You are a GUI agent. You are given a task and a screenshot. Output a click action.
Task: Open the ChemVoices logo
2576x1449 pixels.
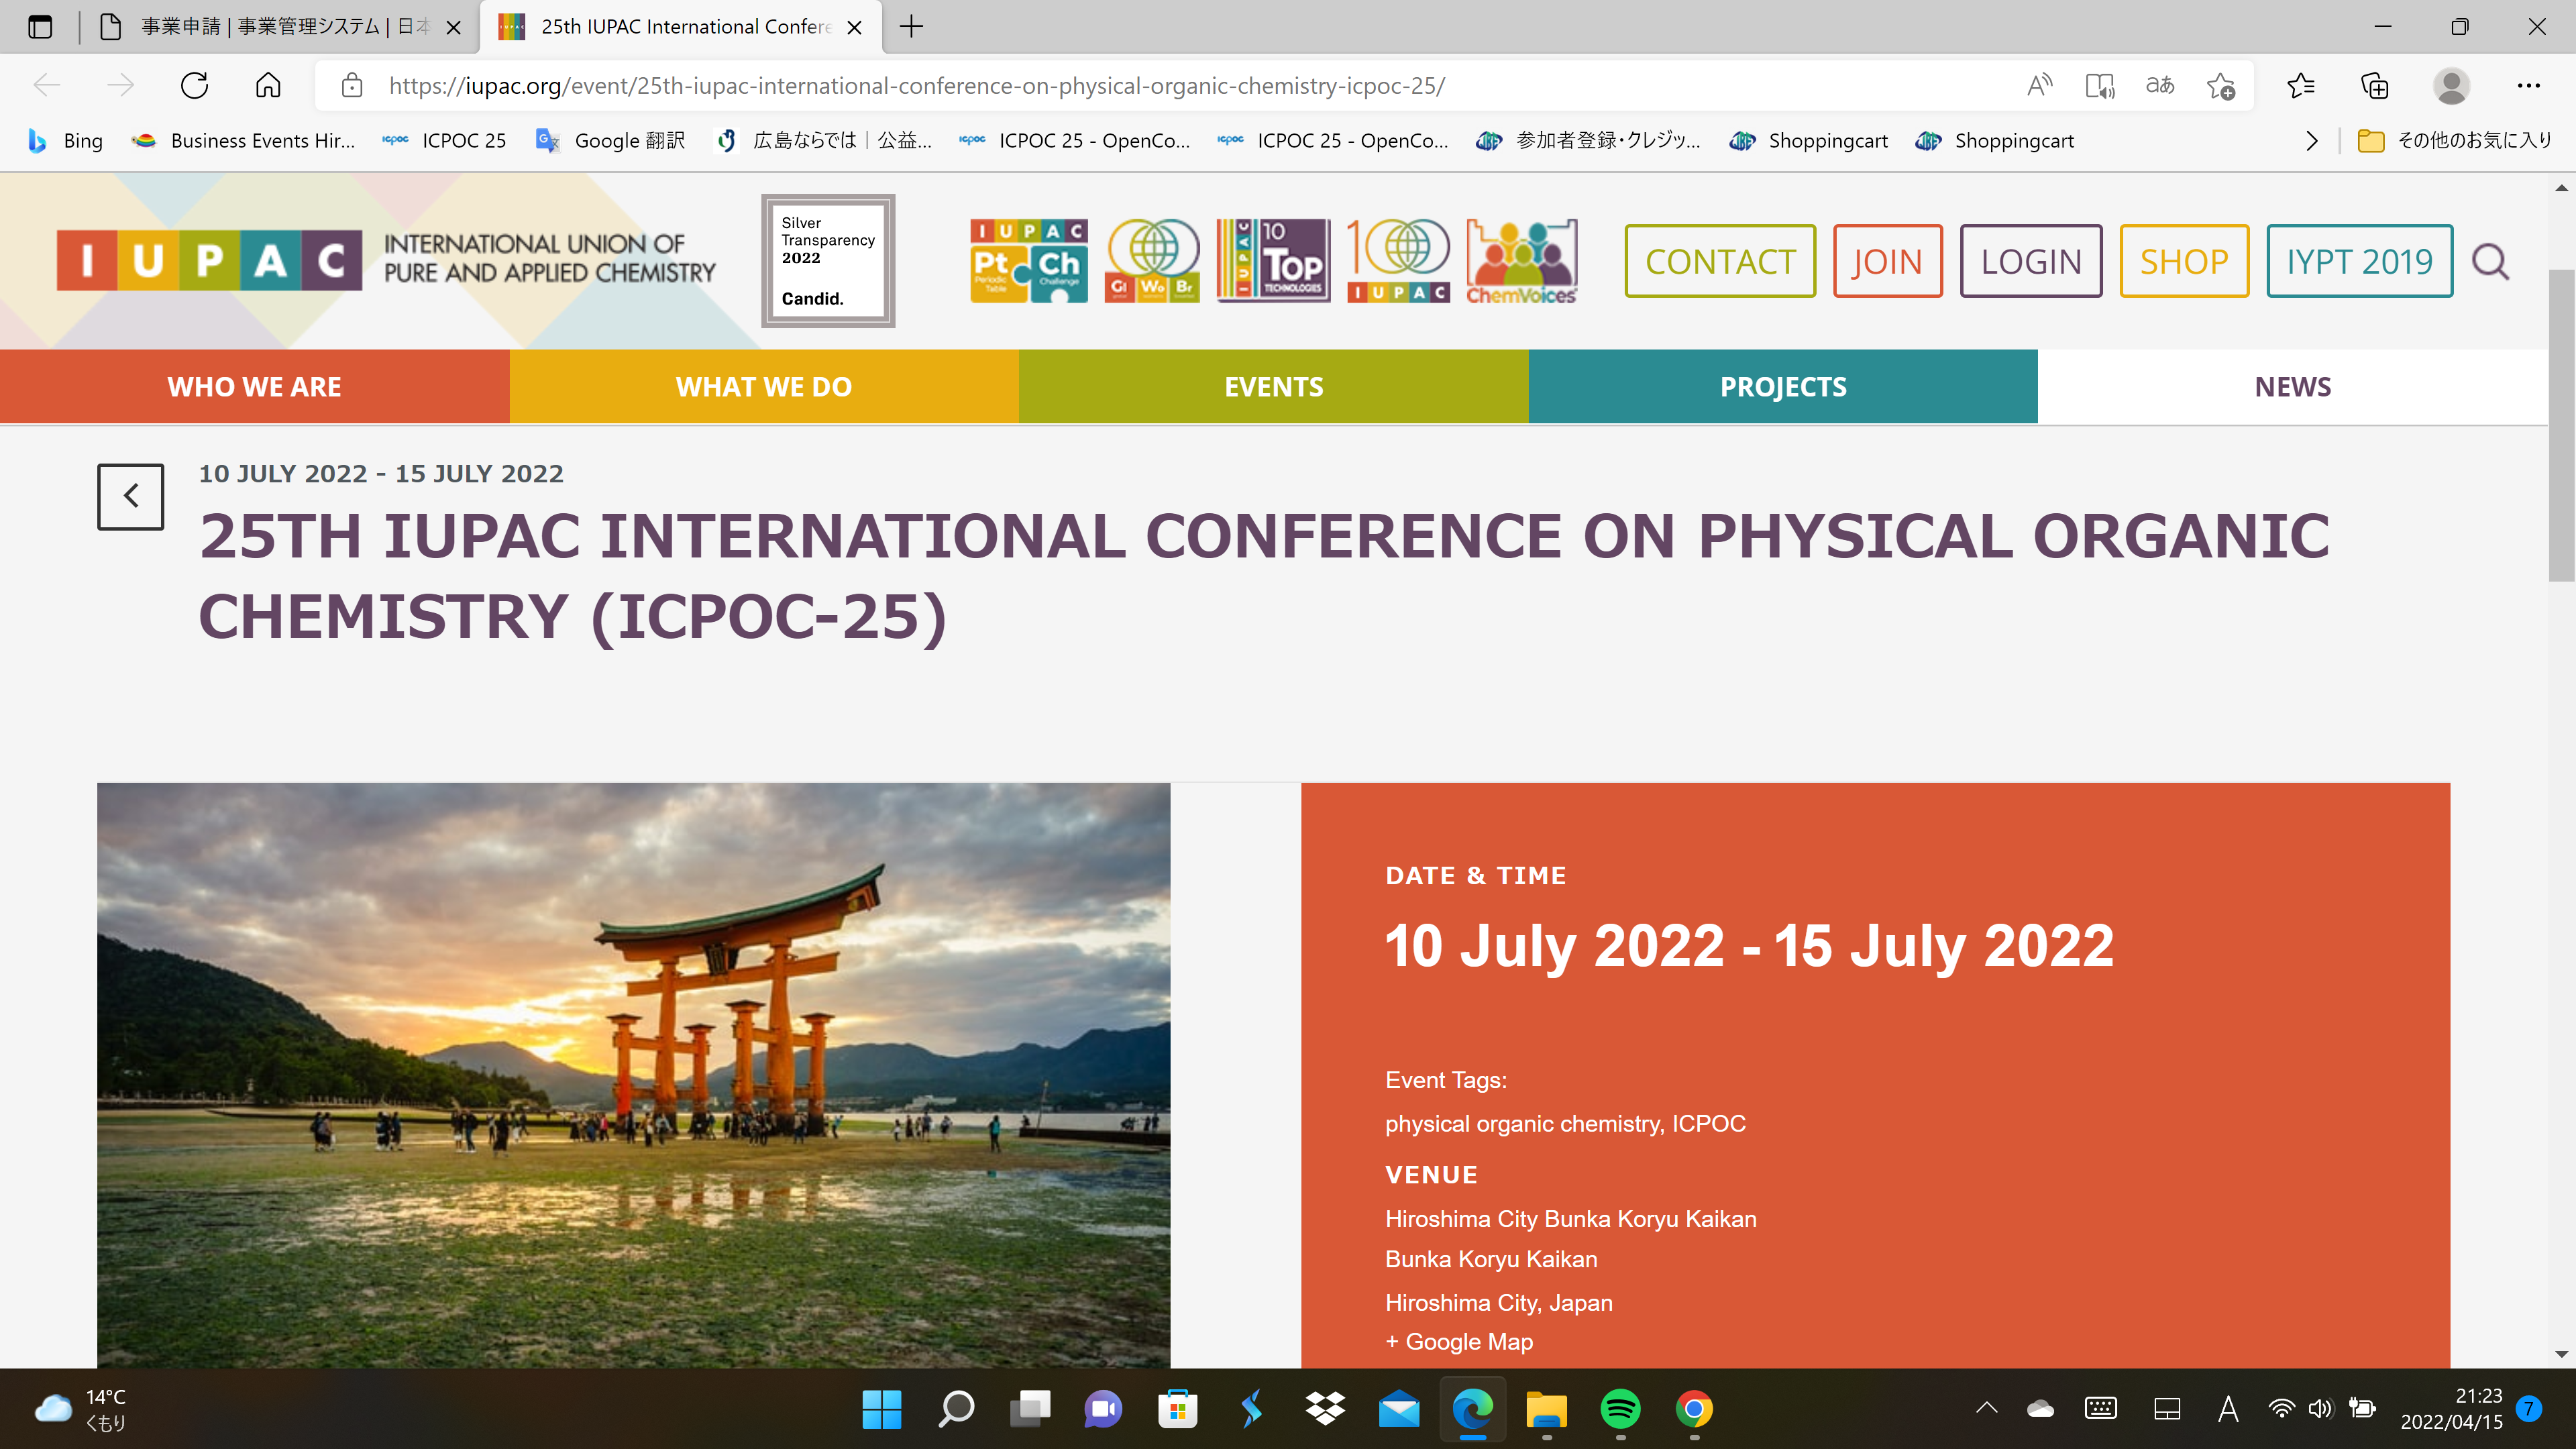click(1521, 260)
